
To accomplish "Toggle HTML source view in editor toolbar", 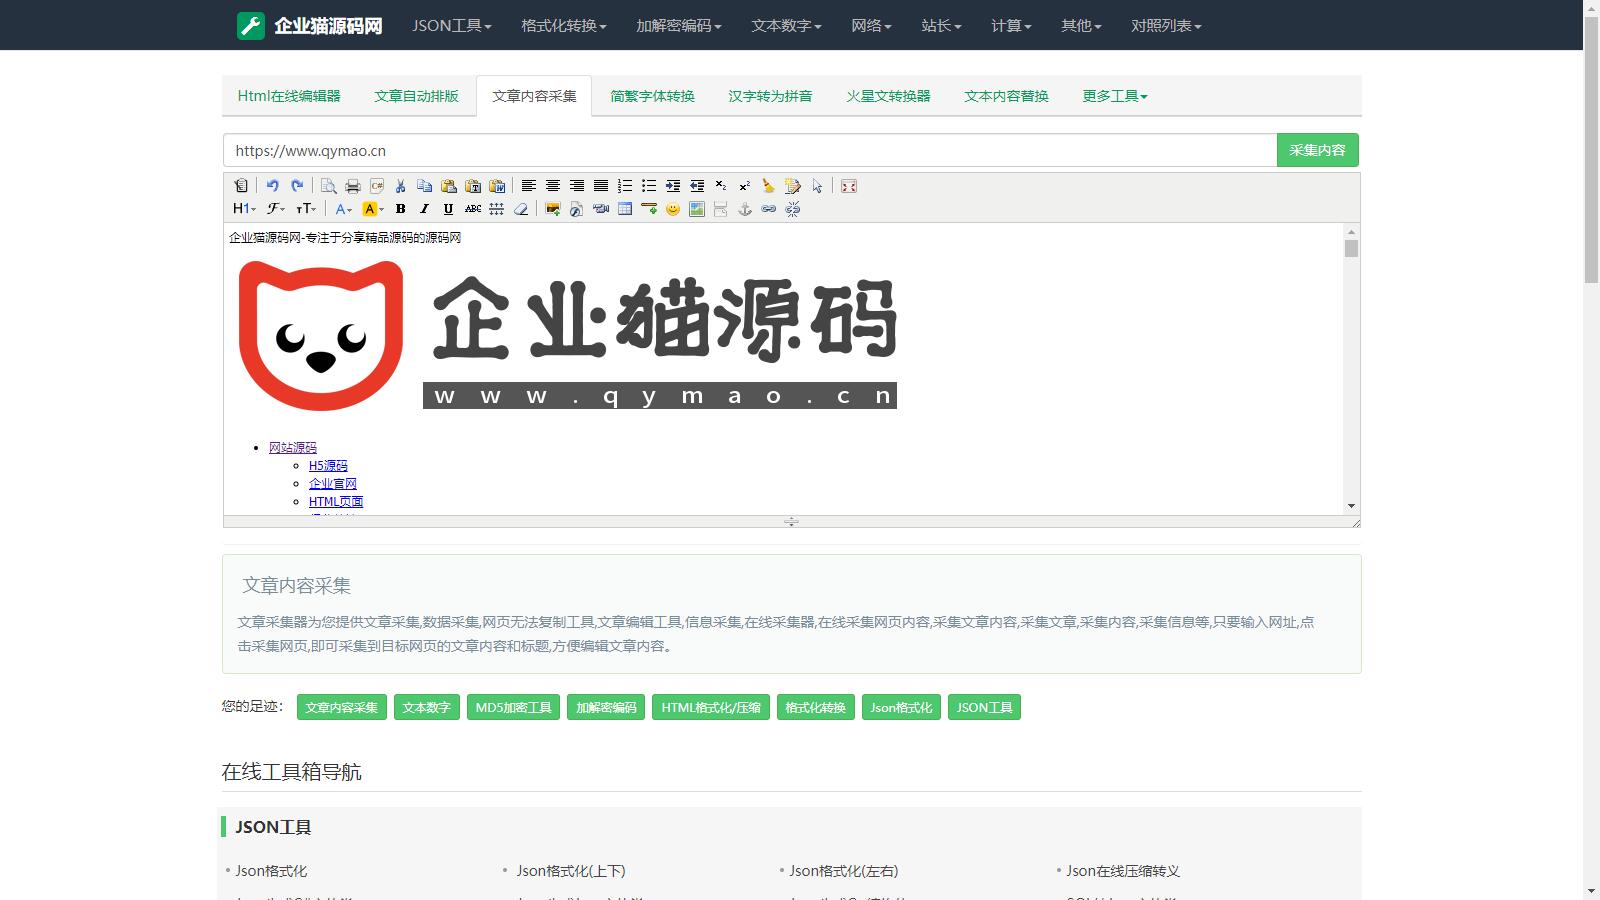I will 241,186.
